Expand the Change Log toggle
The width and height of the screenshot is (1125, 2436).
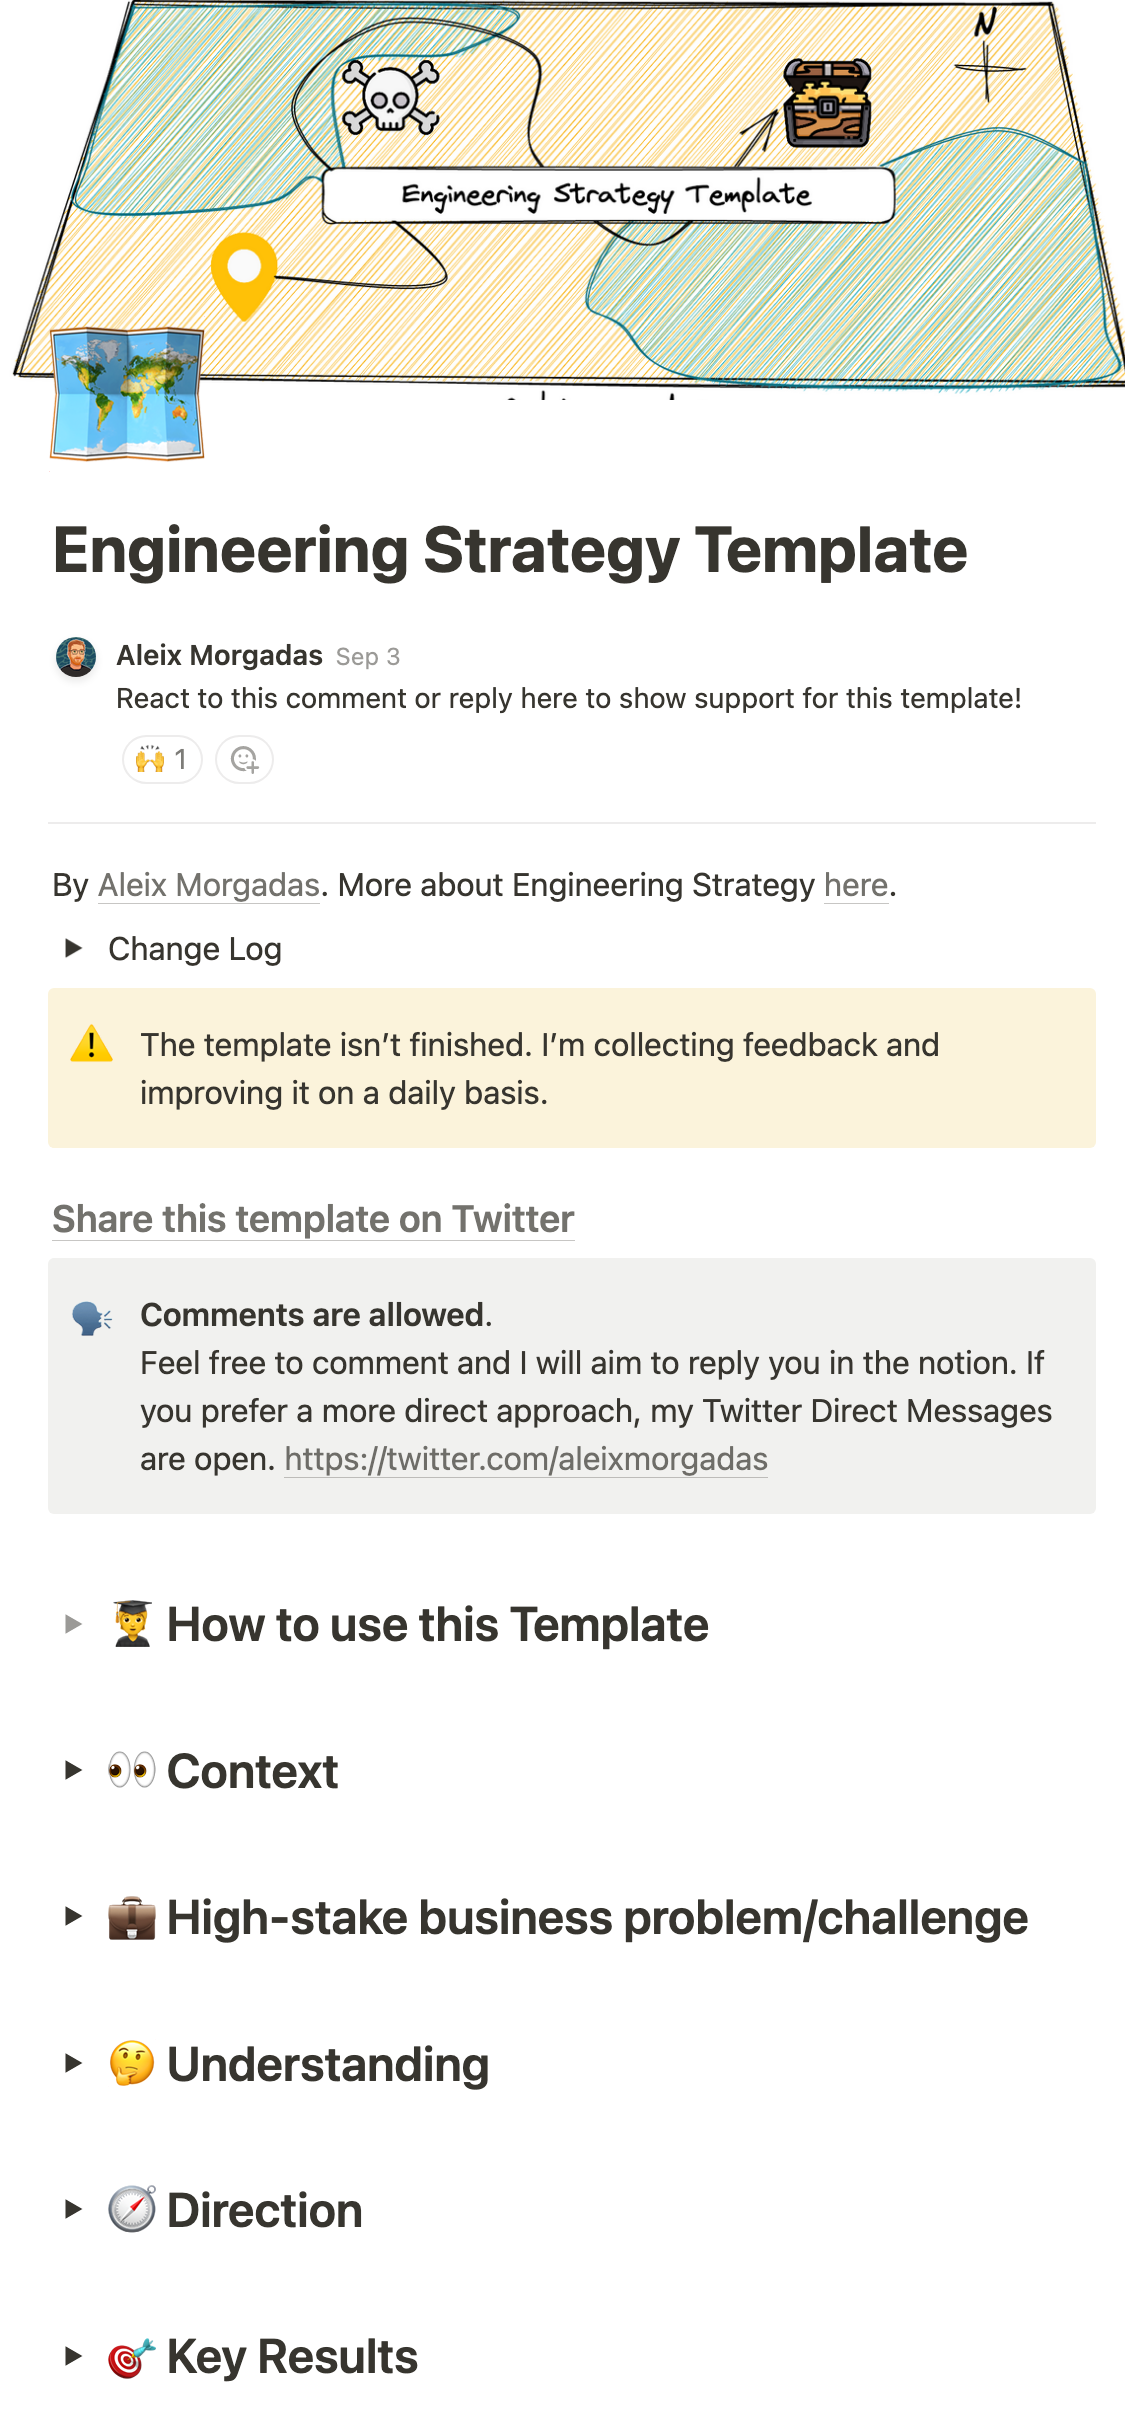pyautogui.click(x=73, y=948)
